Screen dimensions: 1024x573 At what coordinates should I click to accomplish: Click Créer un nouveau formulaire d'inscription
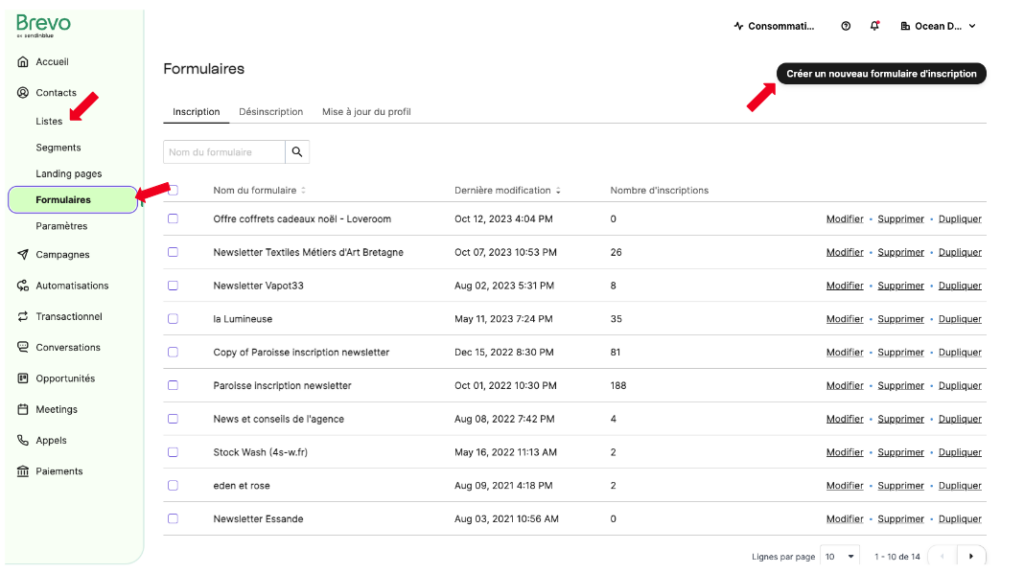tap(881, 74)
